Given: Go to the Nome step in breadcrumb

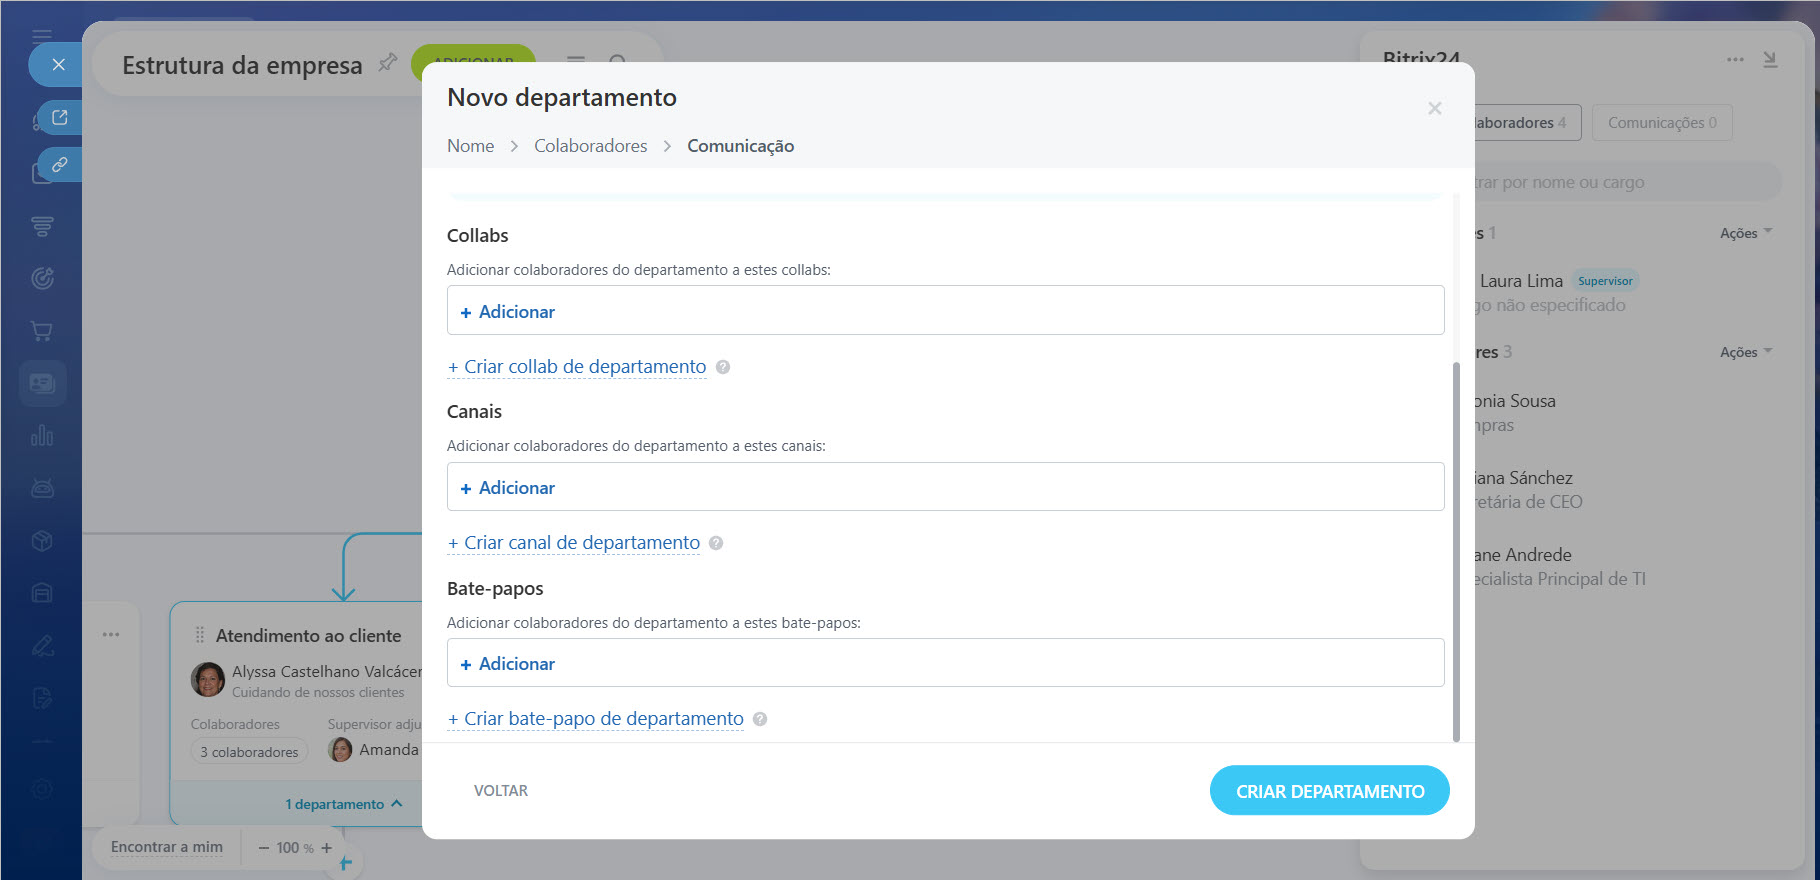Looking at the screenshot, I should [x=470, y=146].
